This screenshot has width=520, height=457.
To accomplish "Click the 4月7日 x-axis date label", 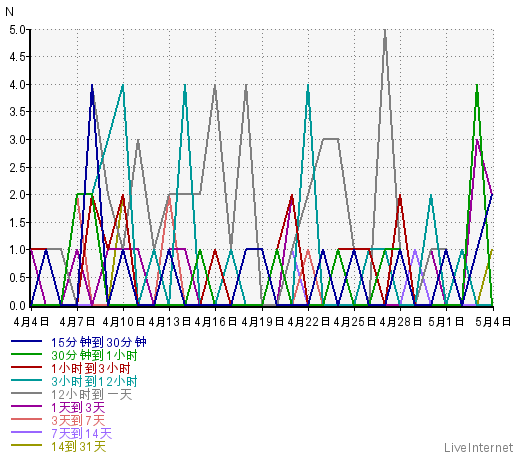I will pyautogui.click(x=77, y=322).
